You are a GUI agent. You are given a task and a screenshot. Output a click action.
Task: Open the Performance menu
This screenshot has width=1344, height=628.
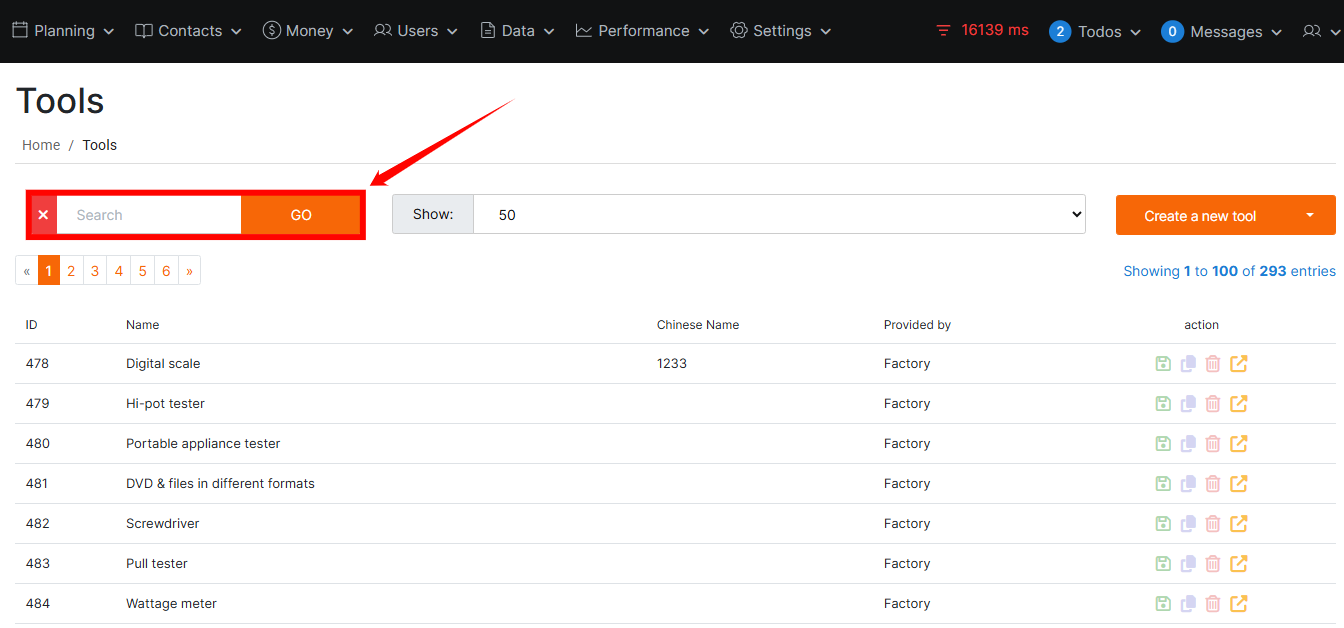pyautogui.click(x=642, y=31)
